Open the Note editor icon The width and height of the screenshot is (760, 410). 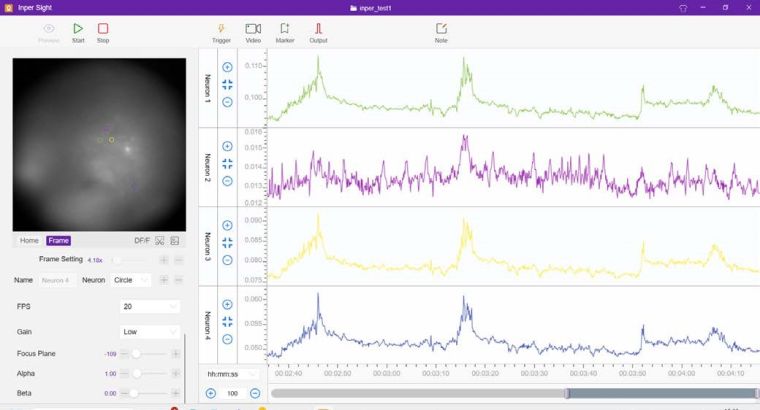click(441, 29)
